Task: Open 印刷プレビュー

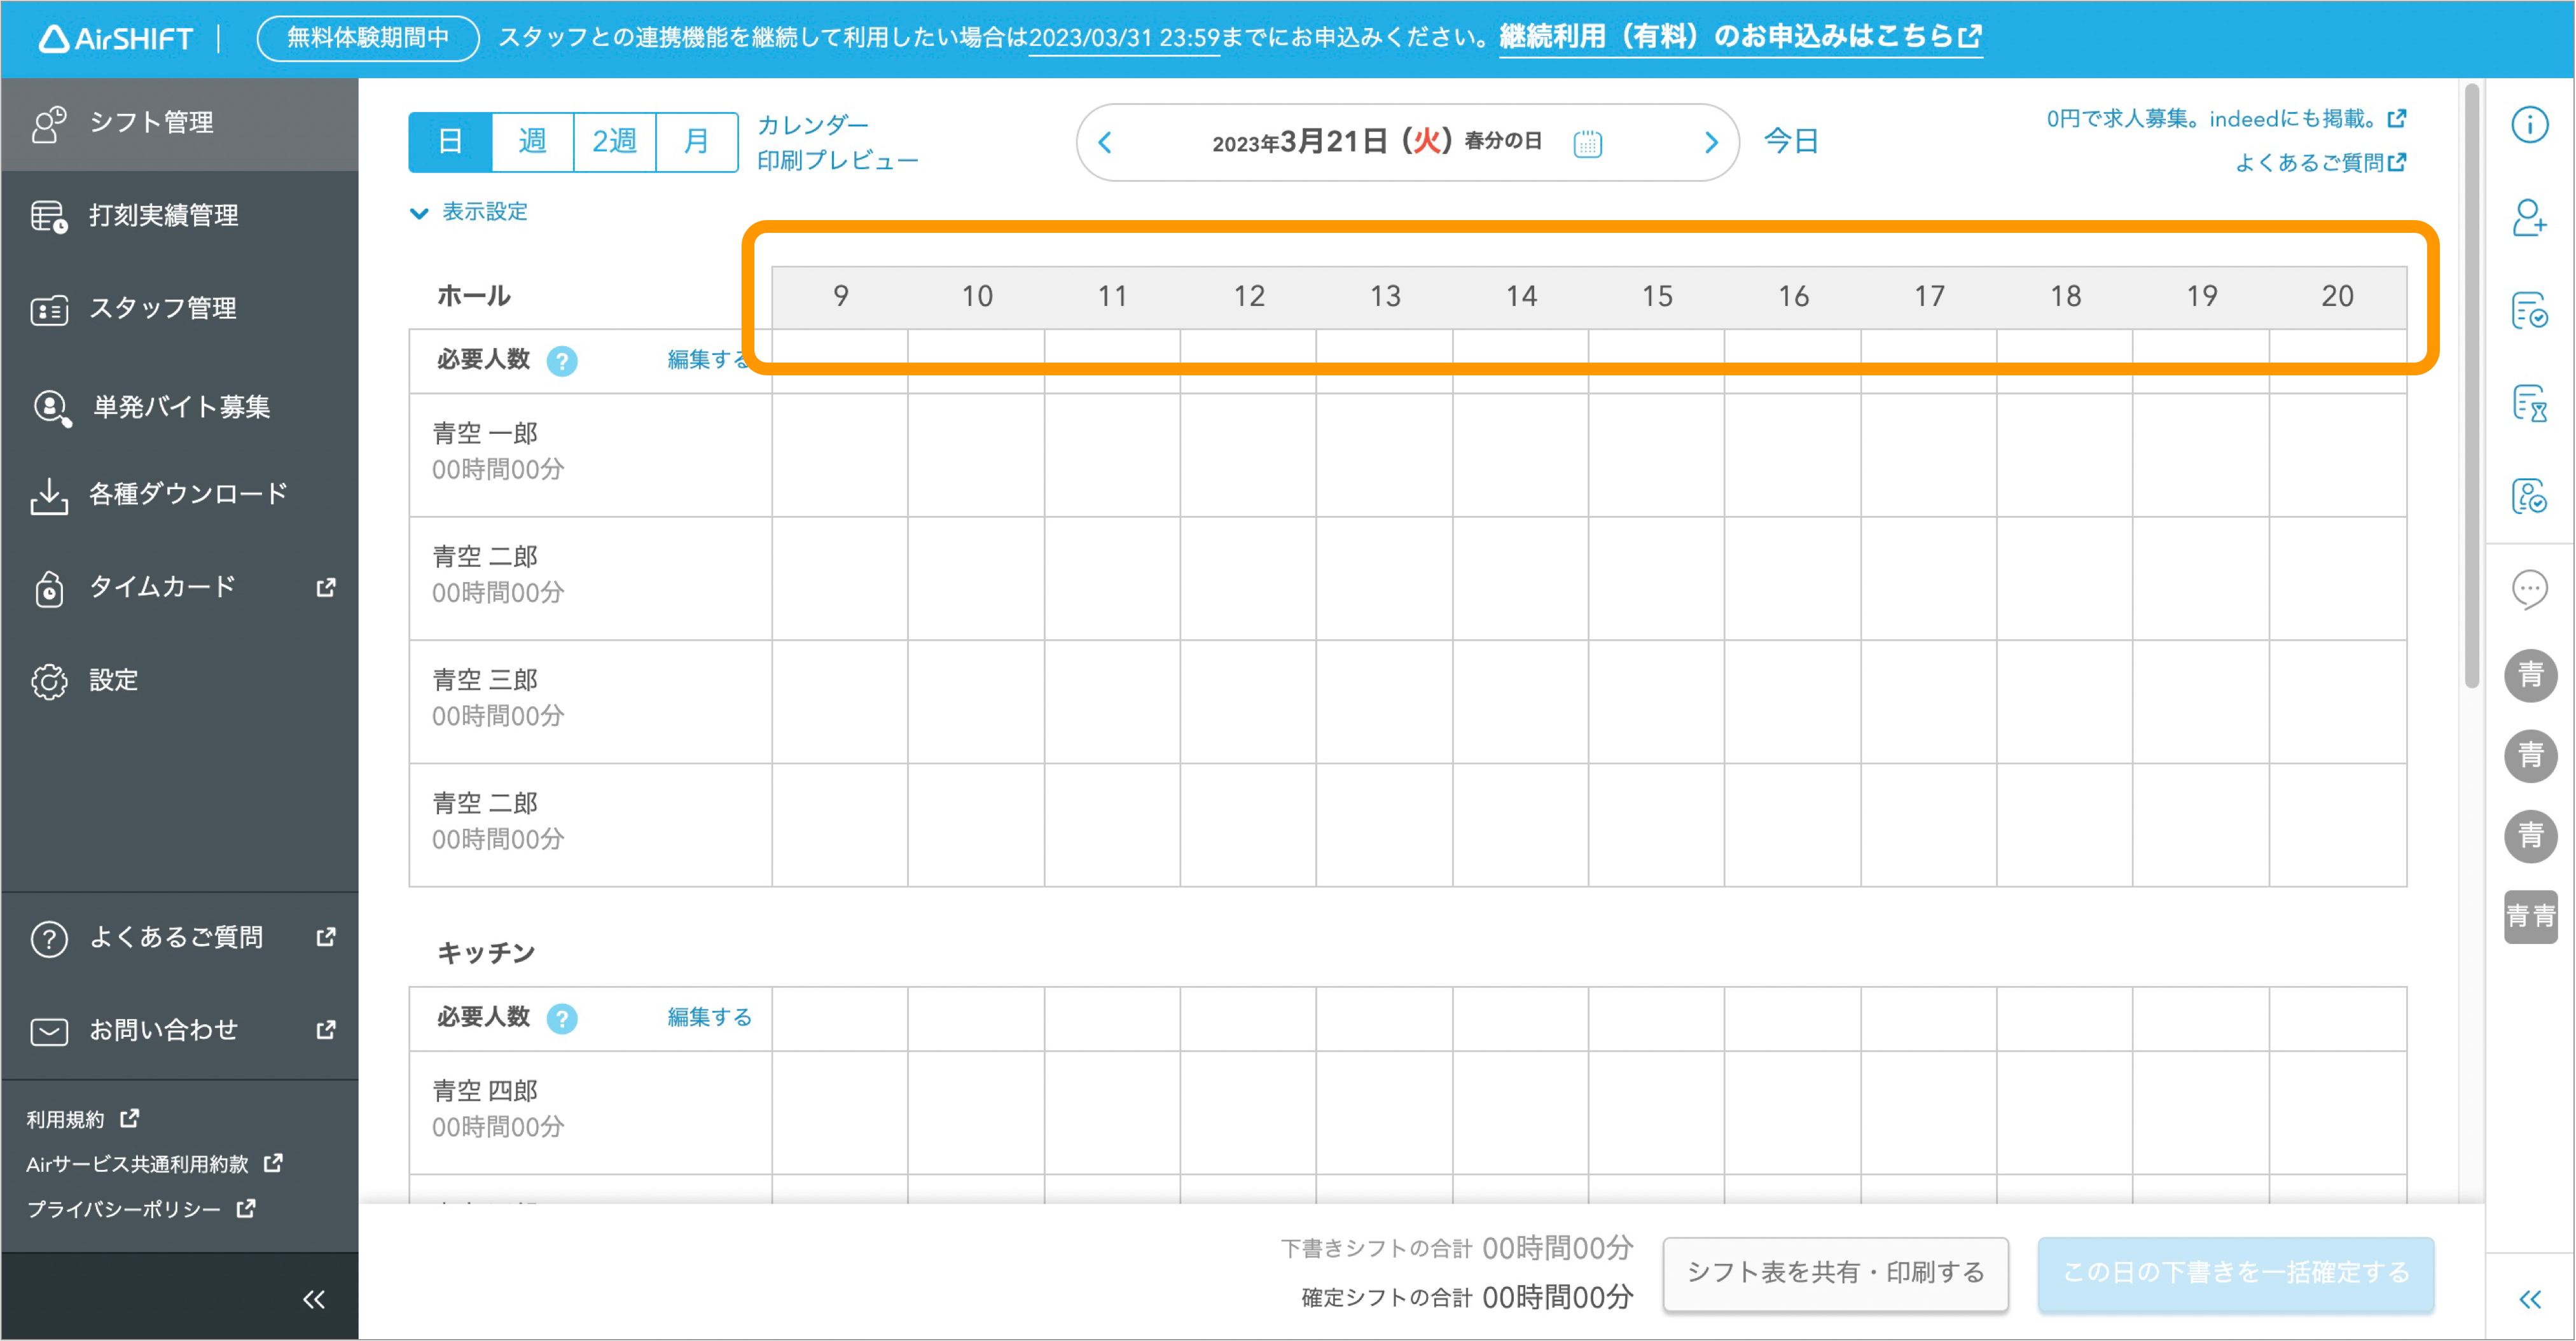Action: pos(838,161)
